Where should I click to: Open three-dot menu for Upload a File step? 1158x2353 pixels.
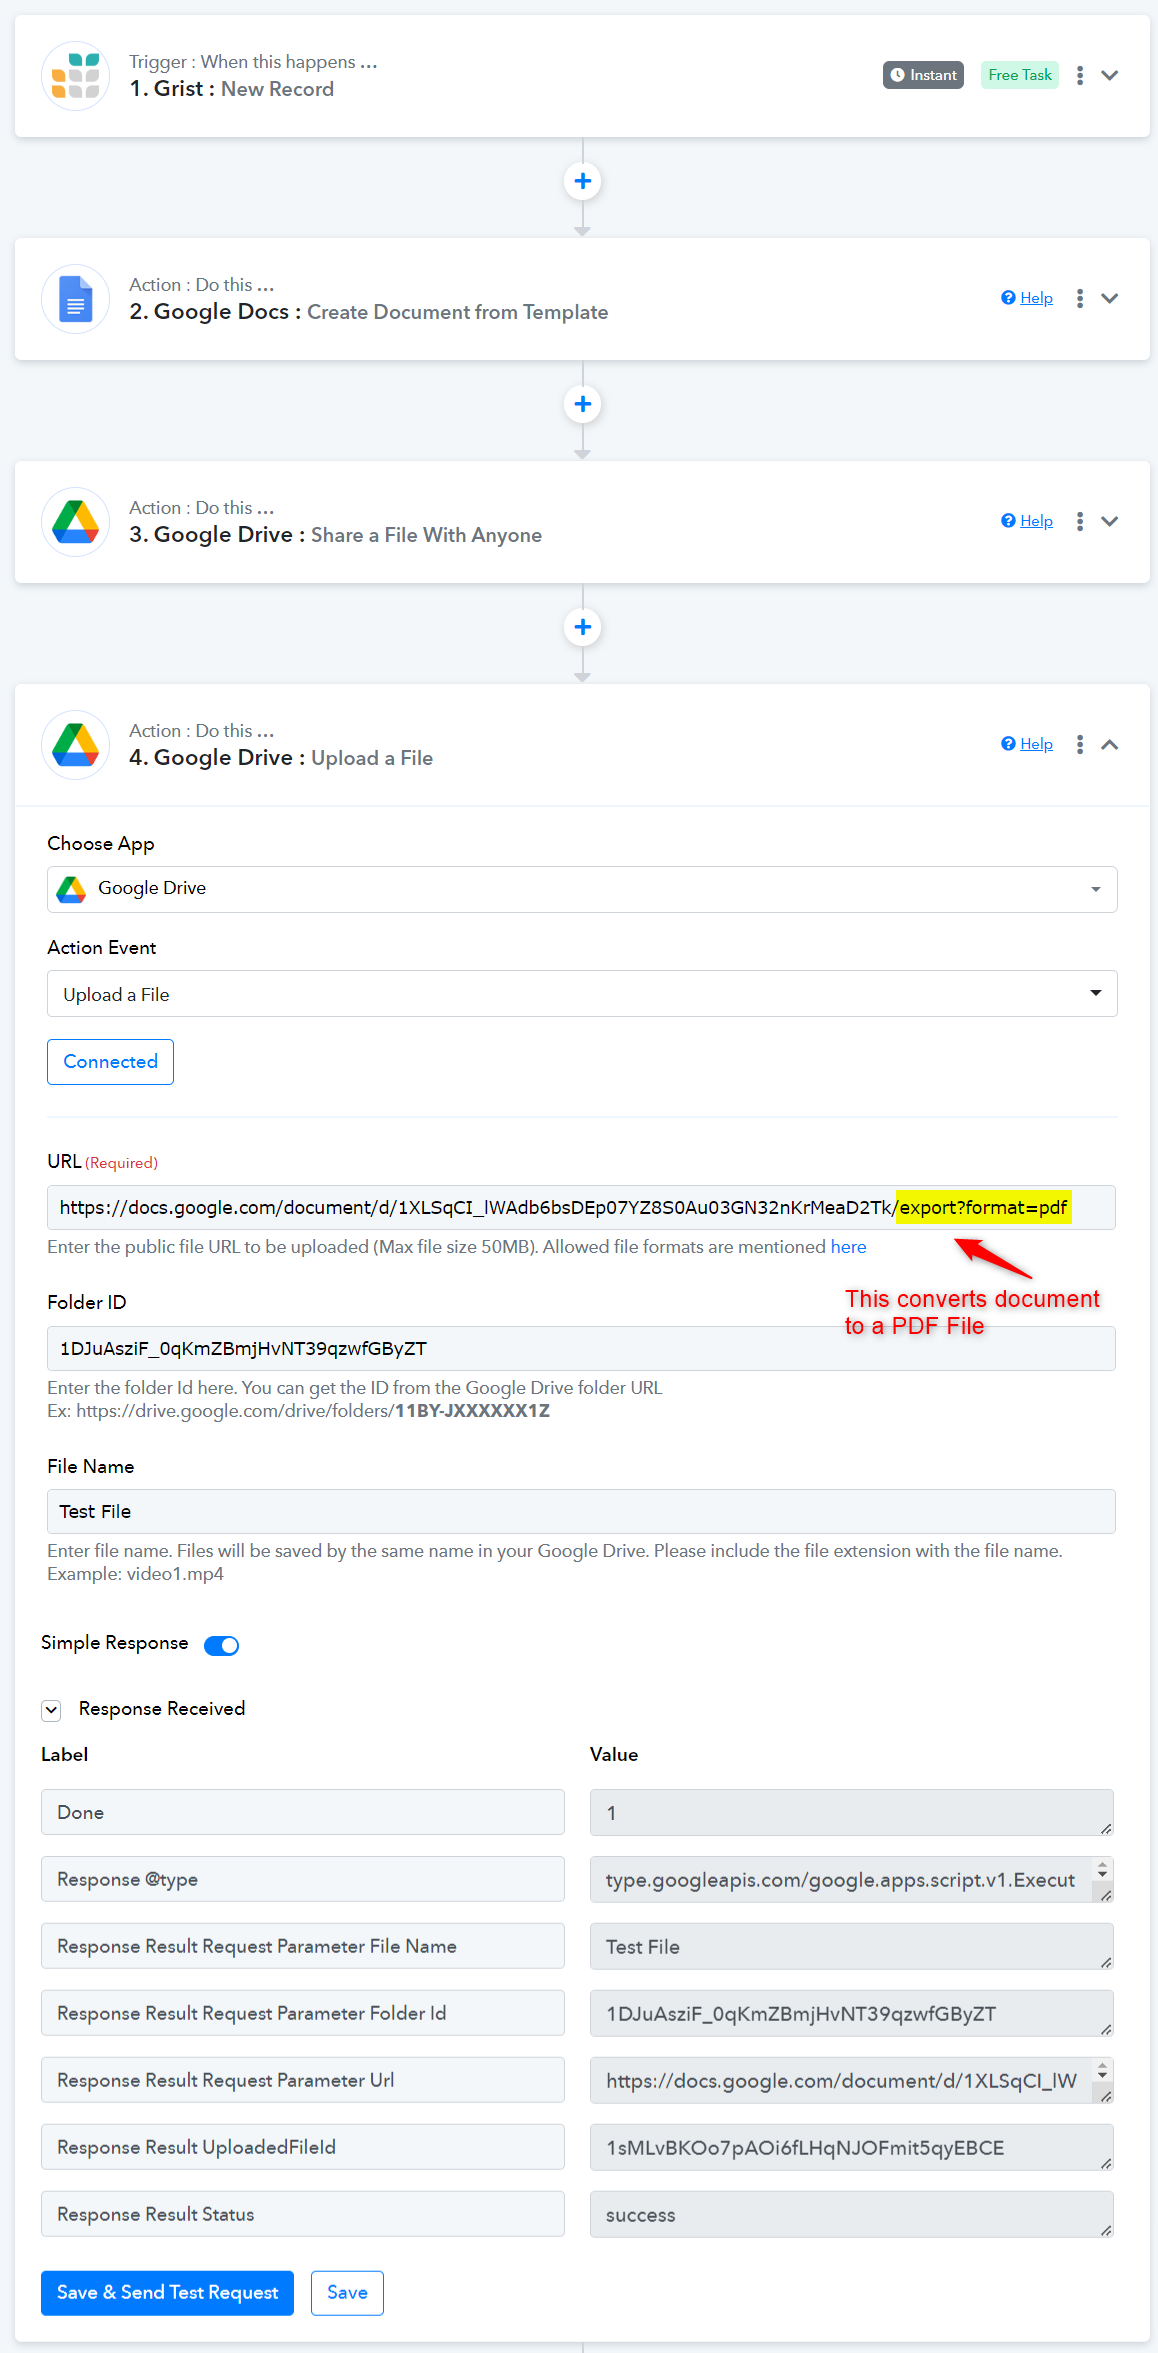1080,744
